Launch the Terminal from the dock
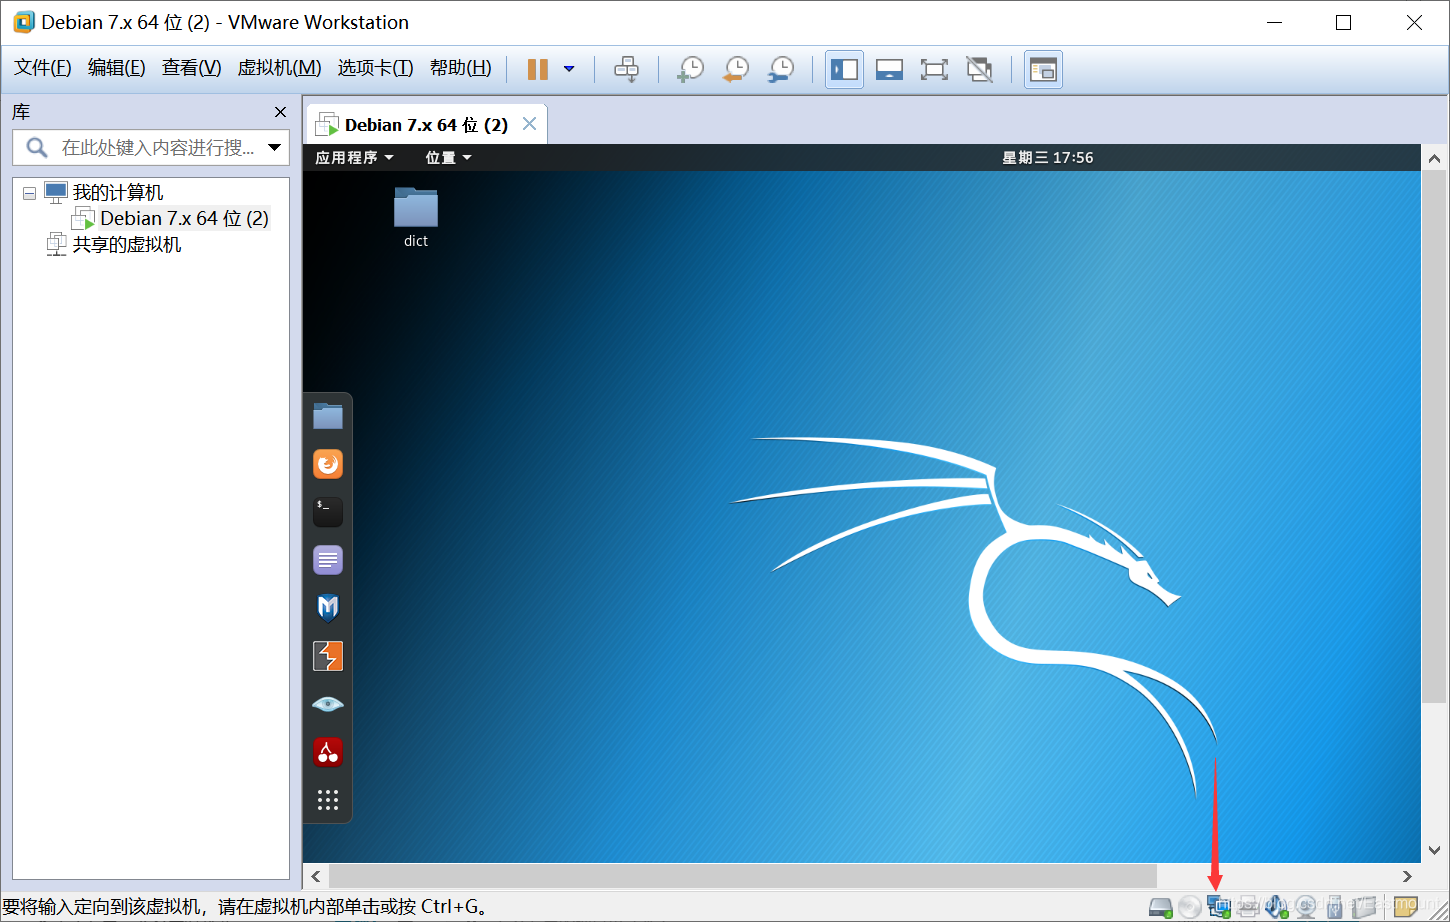1450x922 pixels. click(x=328, y=512)
